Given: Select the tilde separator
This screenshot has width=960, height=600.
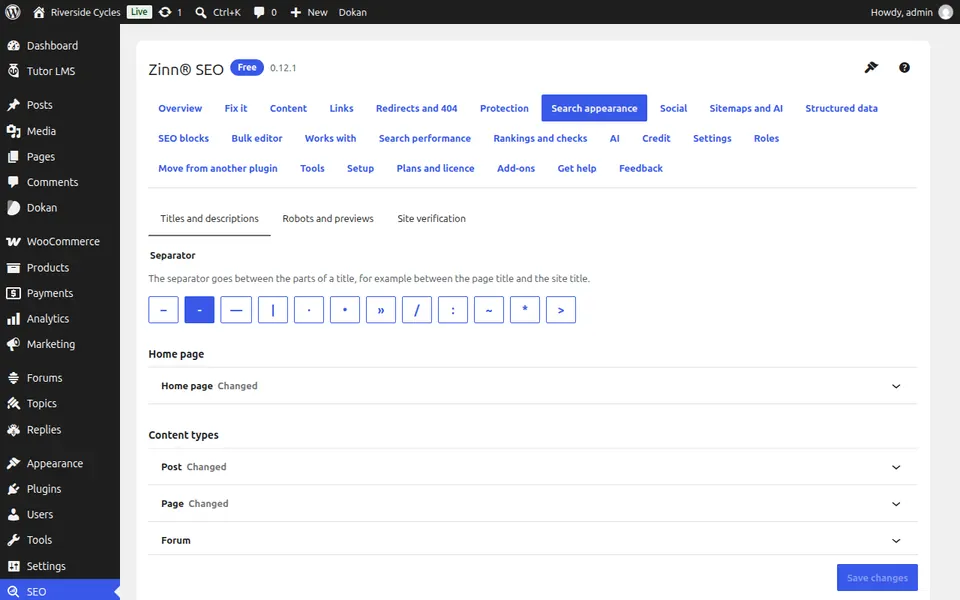Looking at the screenshot, I should pos(489,310).
